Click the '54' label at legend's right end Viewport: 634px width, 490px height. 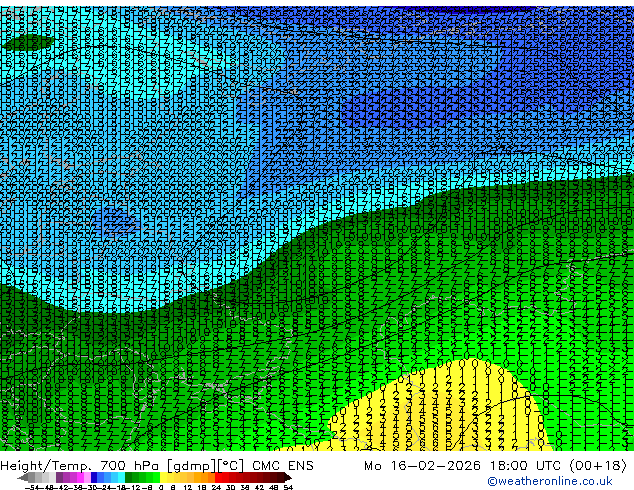click(x=288, y=487)
